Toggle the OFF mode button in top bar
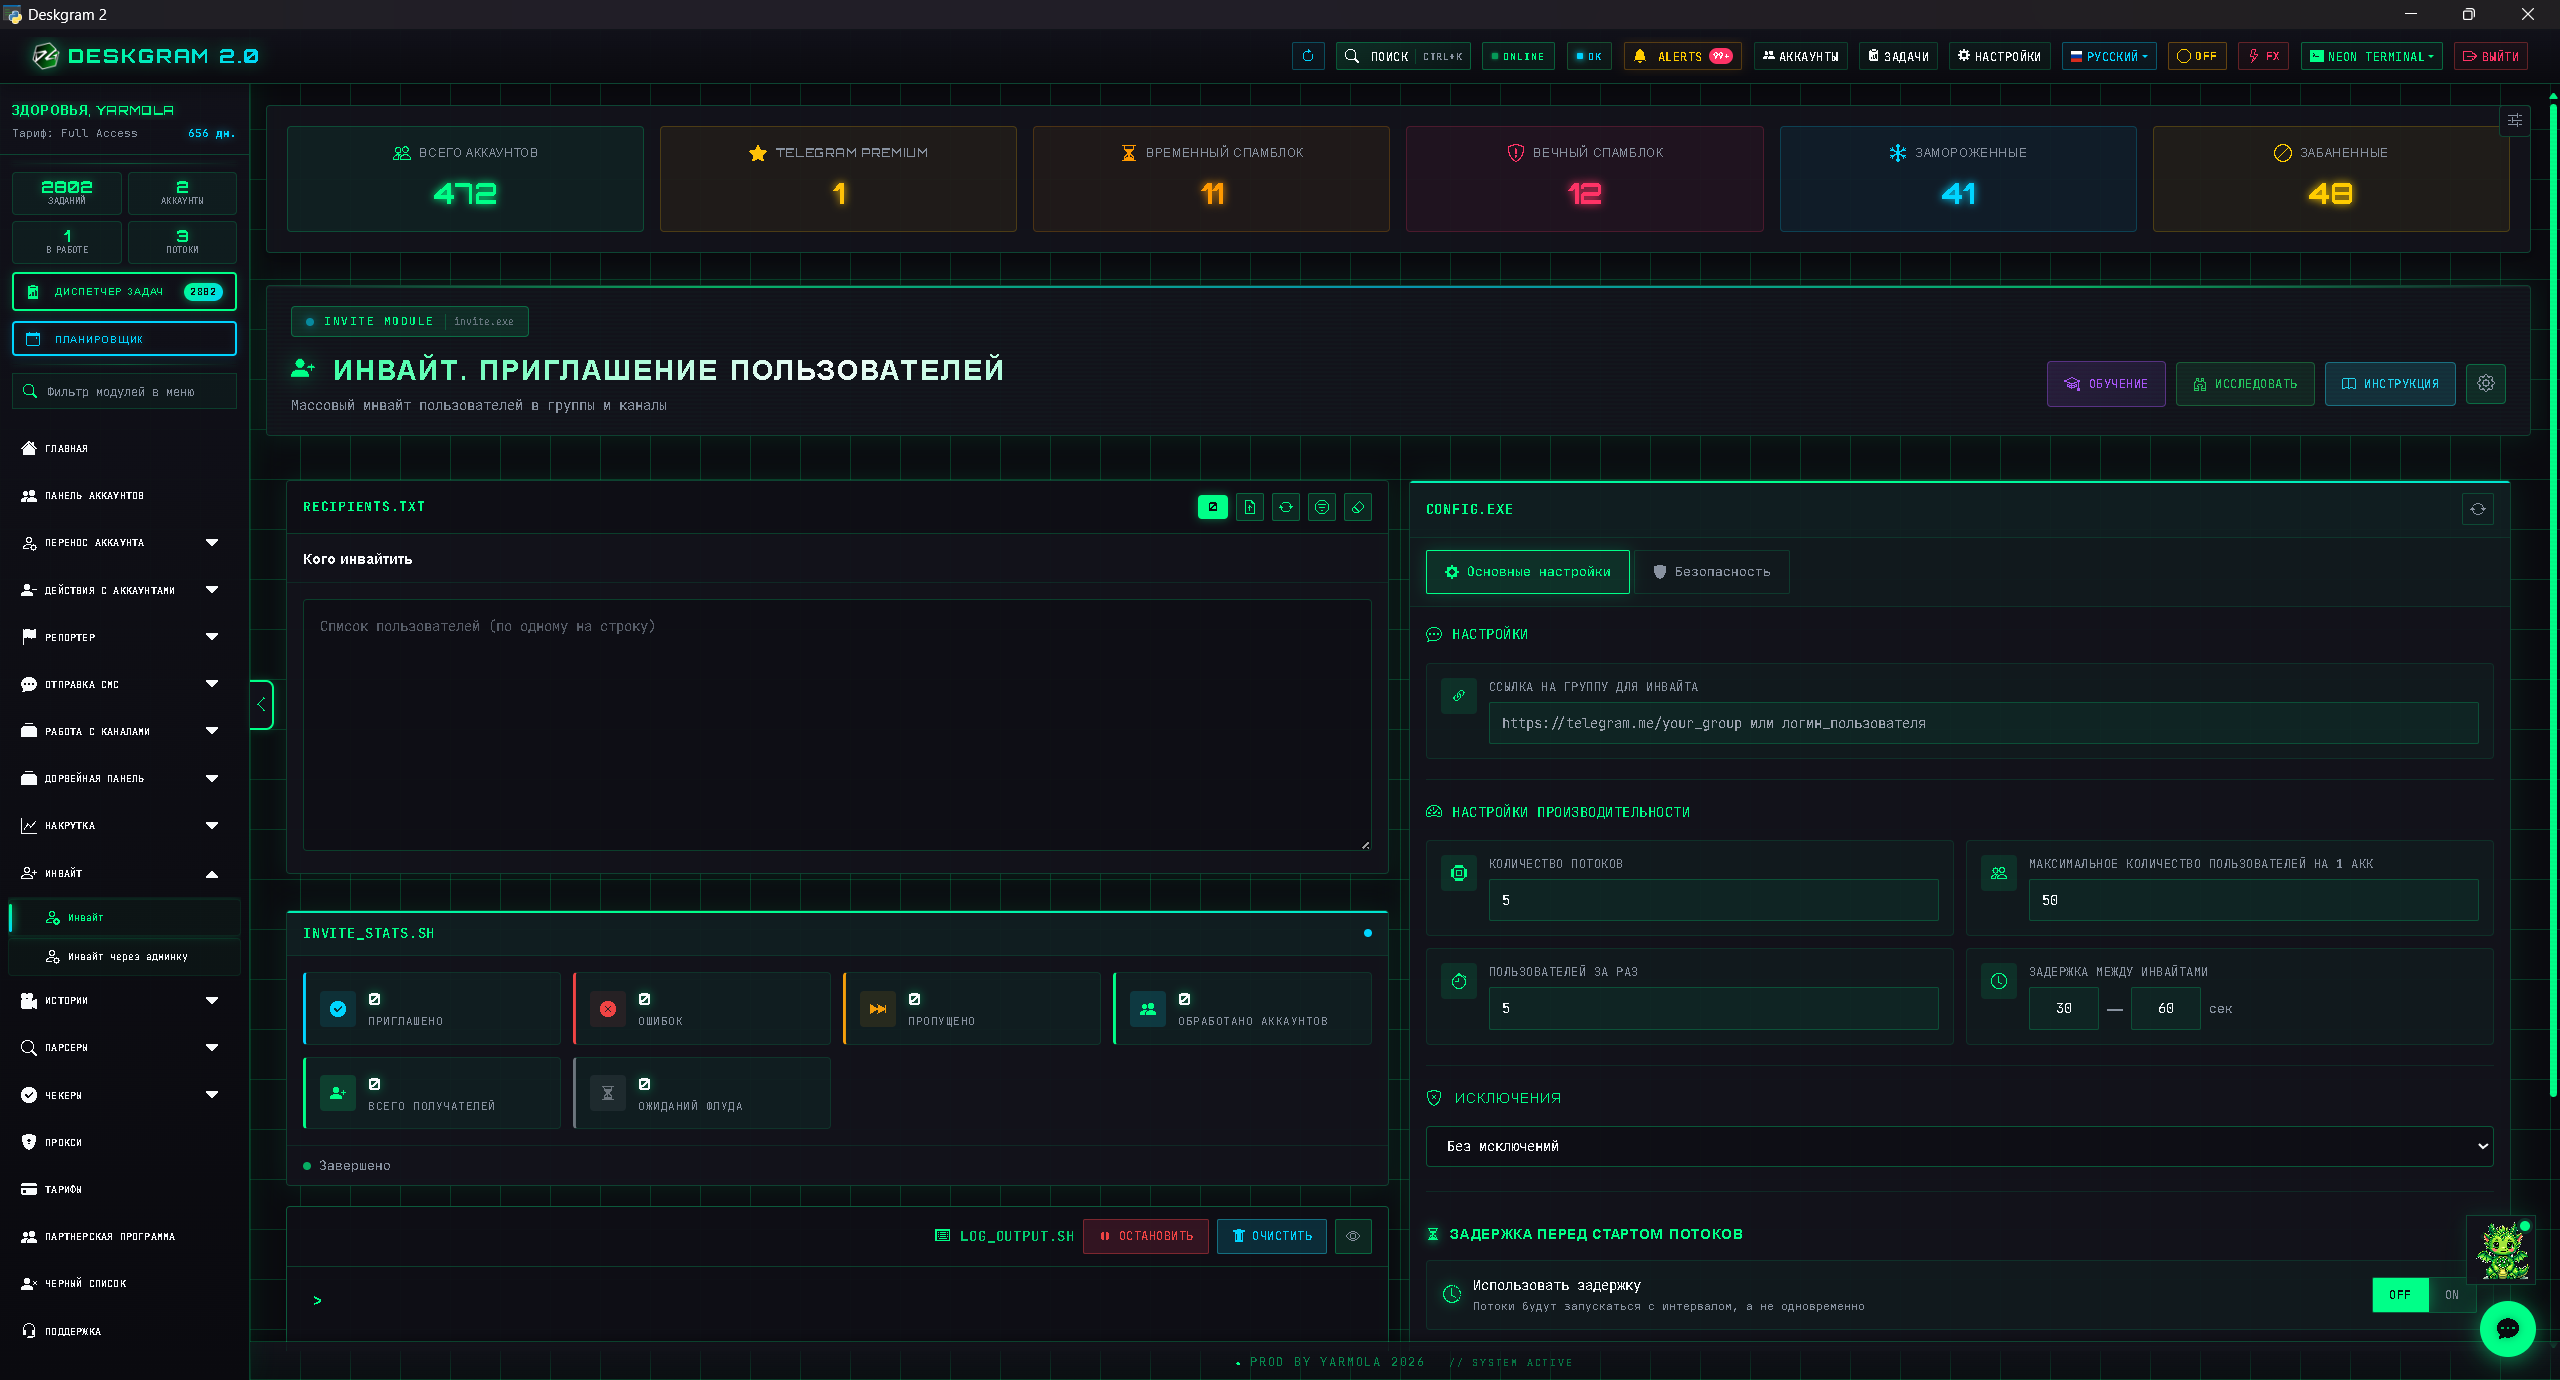The height and width of the screenshot is (1380, 2560). point(2197,56)
